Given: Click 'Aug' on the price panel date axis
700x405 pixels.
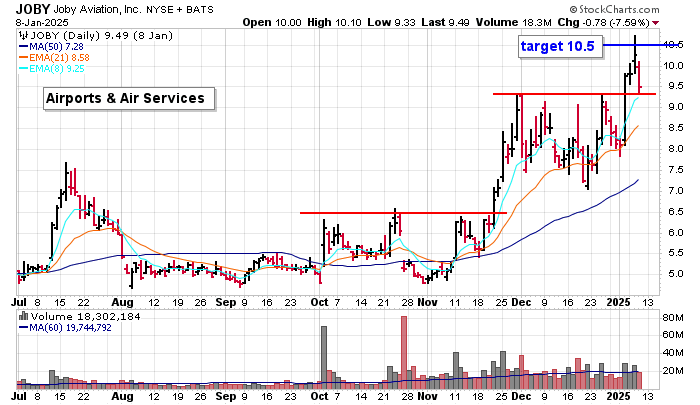Looking at the screenshot, I should point(122,302).
